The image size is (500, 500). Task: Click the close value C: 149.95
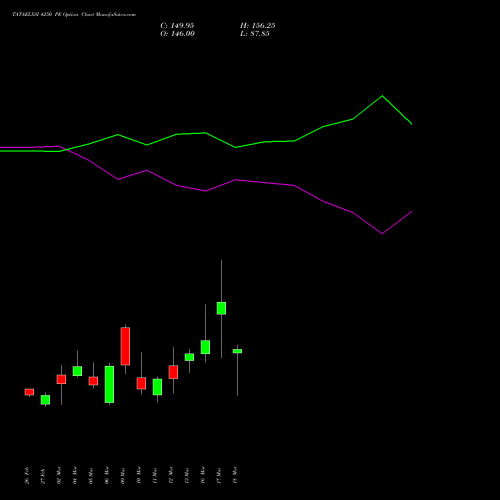[177, 26]
